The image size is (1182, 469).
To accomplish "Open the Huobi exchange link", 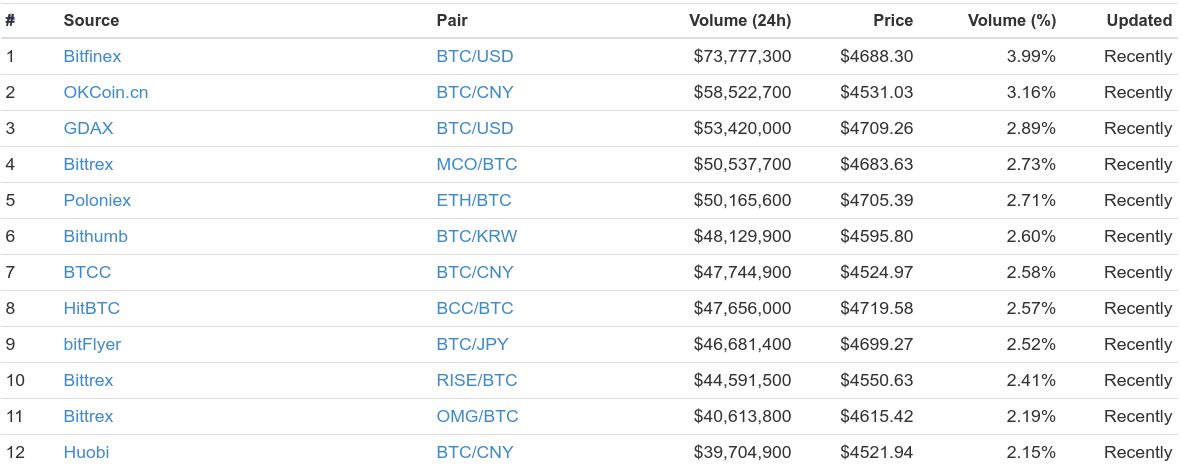I will (86, 452).
